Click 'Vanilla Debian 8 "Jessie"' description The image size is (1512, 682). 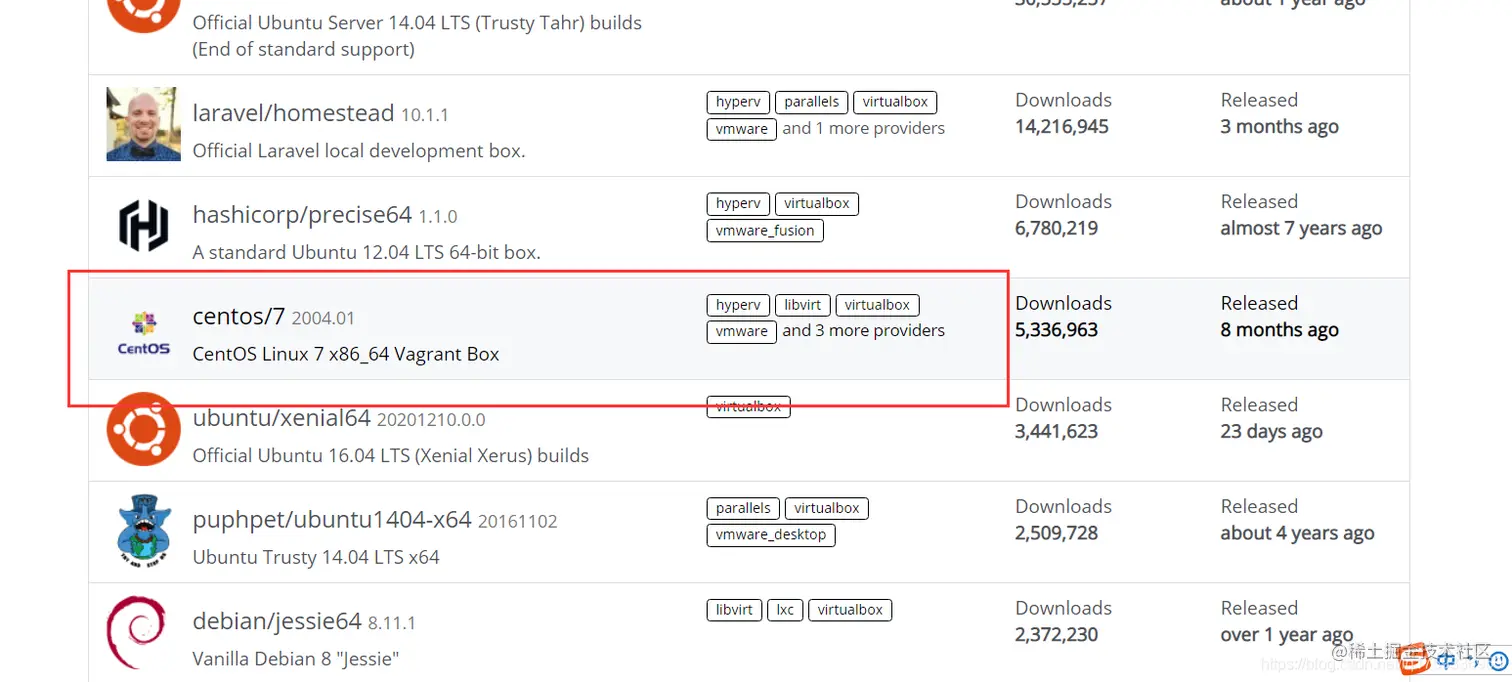[x=296, y=659]
